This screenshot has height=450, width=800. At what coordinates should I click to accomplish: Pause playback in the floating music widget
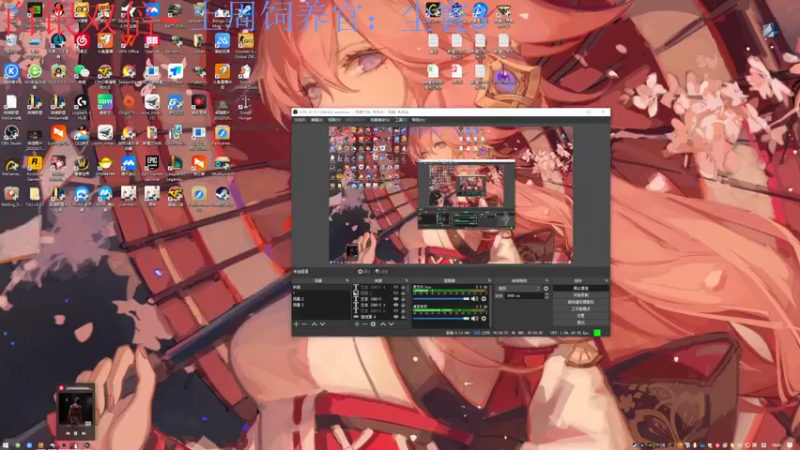[x=76, y=433]
